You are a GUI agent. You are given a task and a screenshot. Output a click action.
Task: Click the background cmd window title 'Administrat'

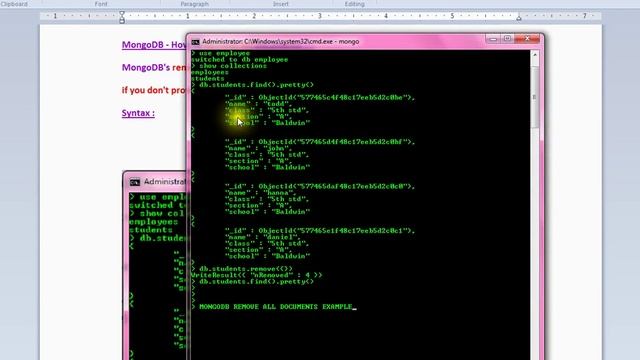[164, 182]
